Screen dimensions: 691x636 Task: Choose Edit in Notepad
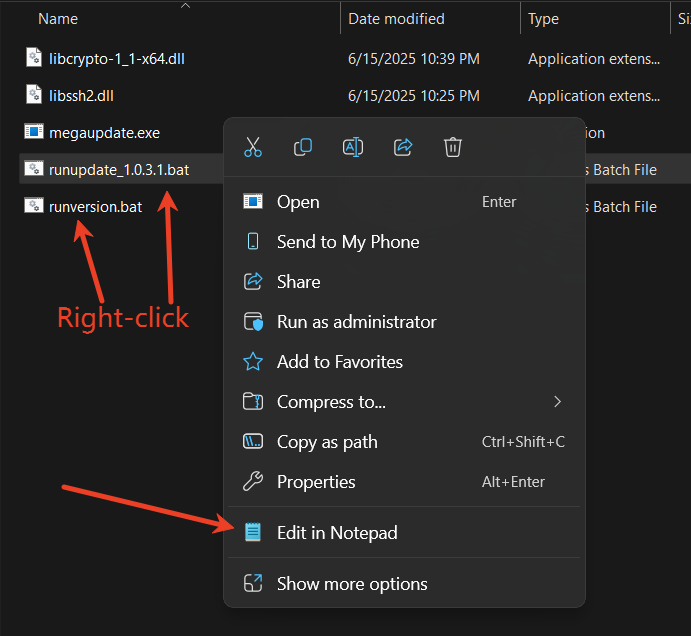(x=404, y=532)
